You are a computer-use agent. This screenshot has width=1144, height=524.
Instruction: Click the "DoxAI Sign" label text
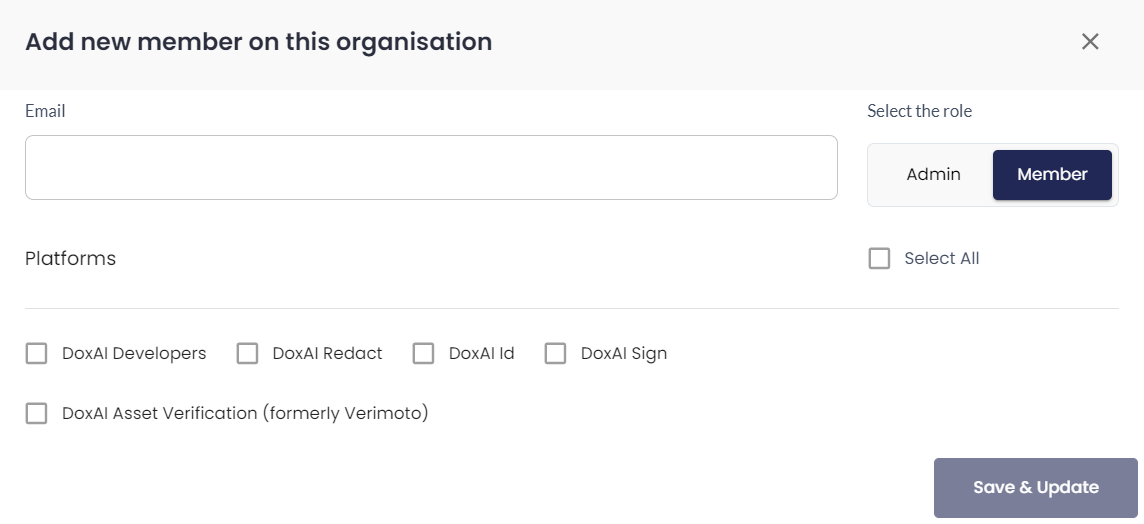click(x=623, y=353)
